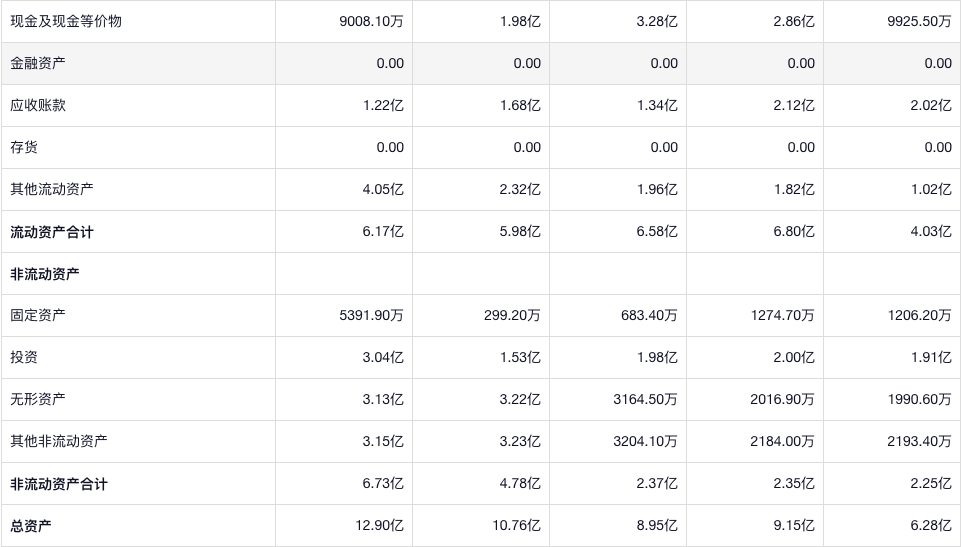961x547 pixels.
Task: Click the 4.05亿 other current assets cell
Action: pyautogui.click(x=384, y=189)
